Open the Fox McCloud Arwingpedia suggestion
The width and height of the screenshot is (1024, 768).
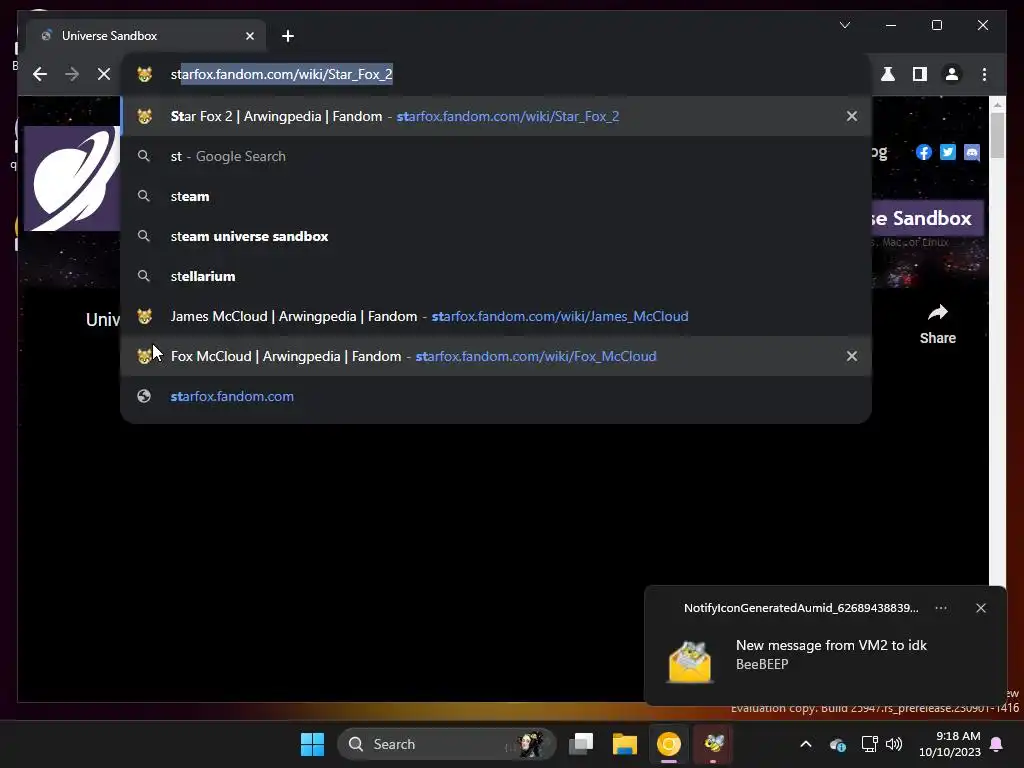(496, 356)
